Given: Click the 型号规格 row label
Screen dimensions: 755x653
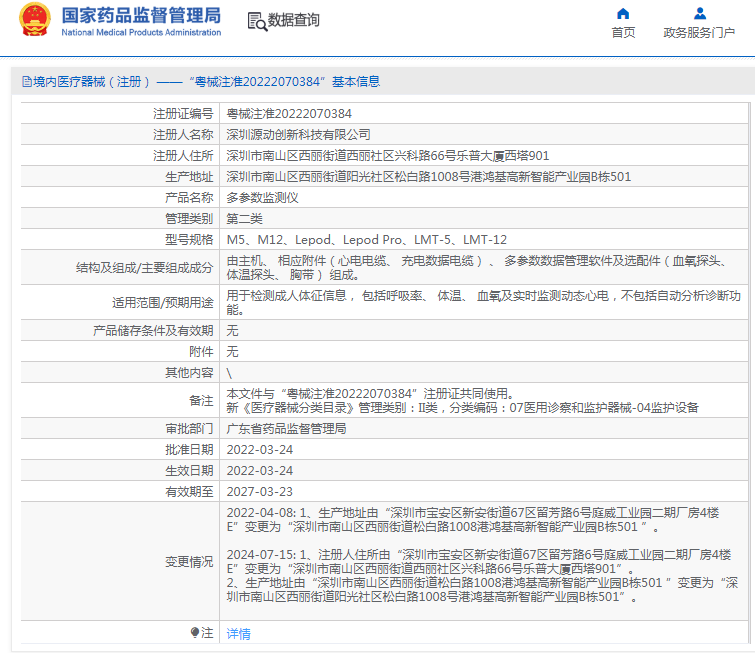Looking at the screenshot, I should click(x=189, y=240).
